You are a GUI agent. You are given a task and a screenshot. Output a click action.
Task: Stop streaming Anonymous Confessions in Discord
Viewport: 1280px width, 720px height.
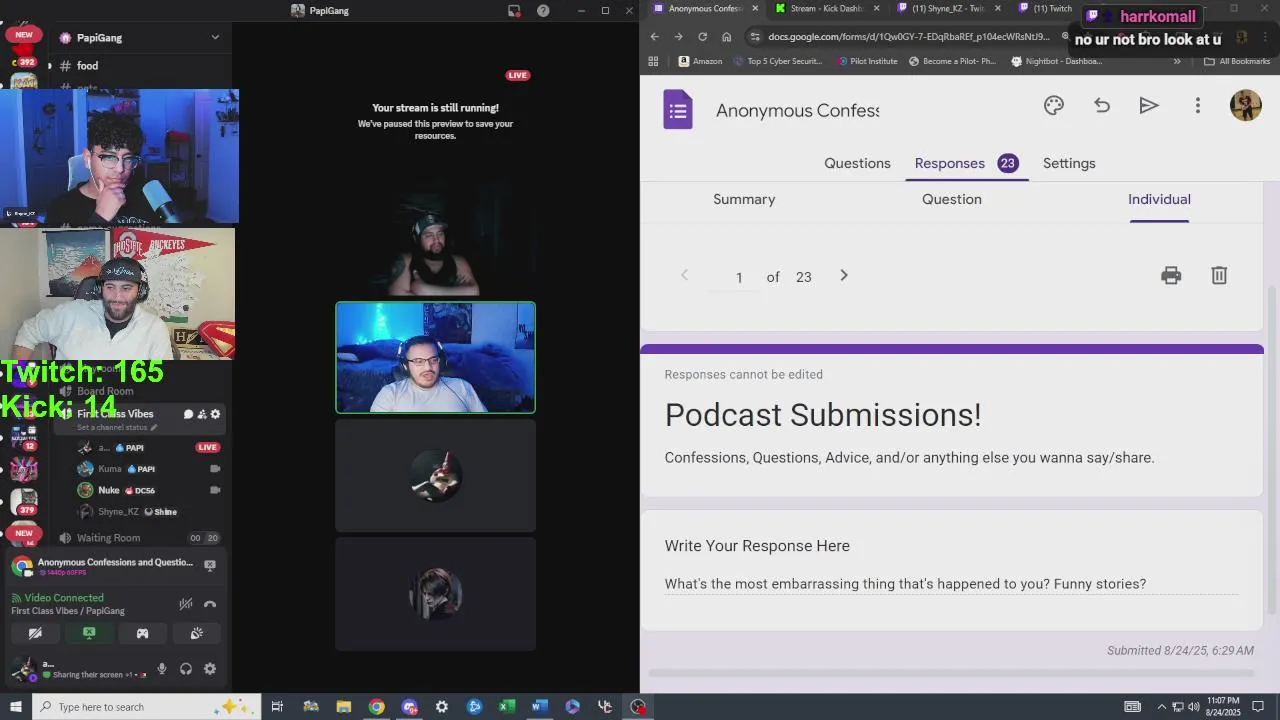[210, 565]
